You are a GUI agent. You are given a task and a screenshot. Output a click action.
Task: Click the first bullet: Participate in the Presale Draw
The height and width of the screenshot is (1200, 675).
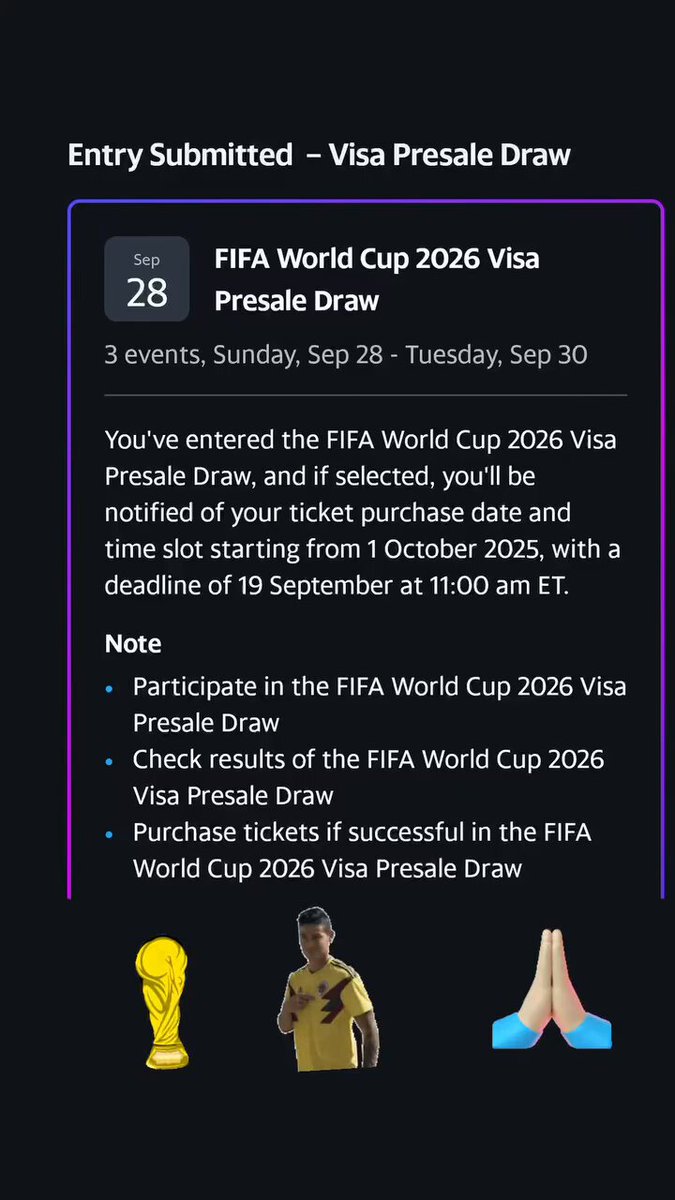(x=379, y=704)
